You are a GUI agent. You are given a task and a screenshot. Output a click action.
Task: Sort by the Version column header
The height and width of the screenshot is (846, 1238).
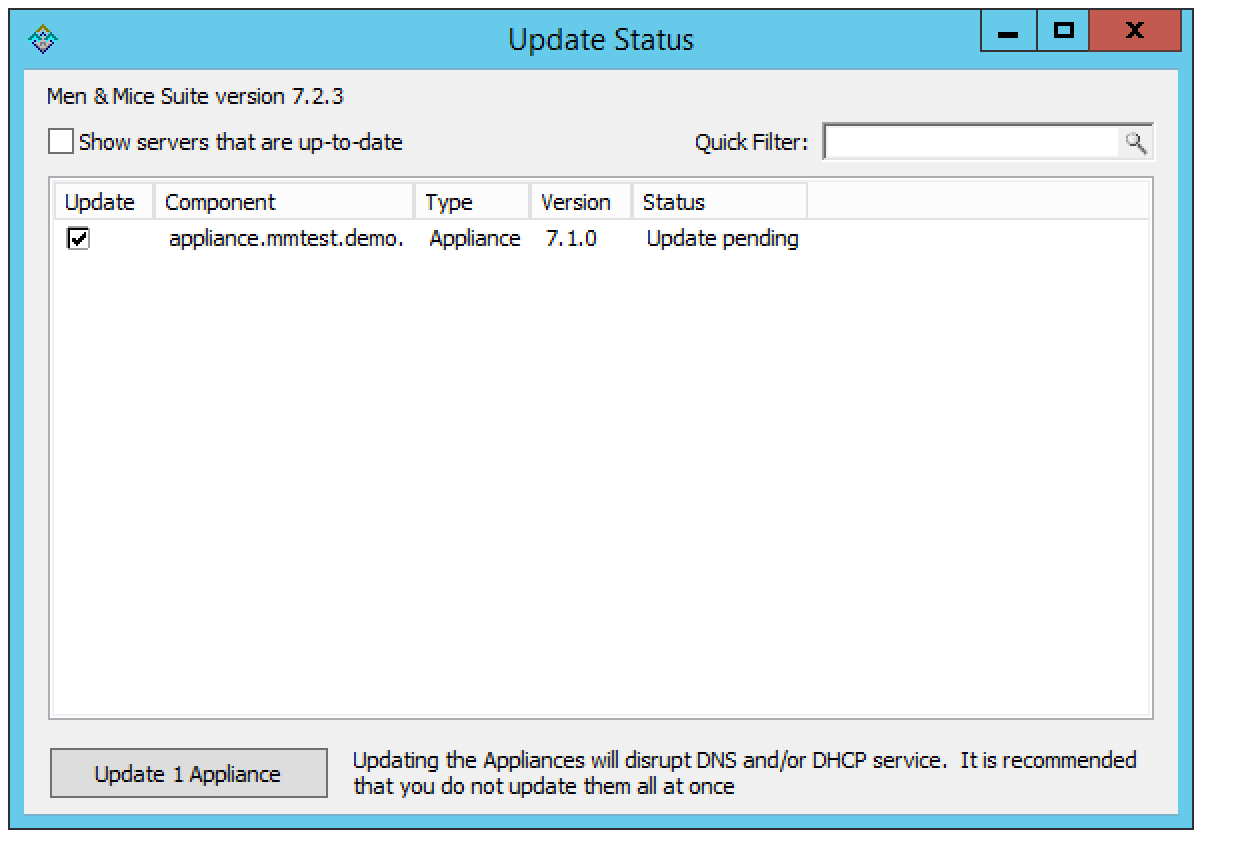[x=580, y=202]
